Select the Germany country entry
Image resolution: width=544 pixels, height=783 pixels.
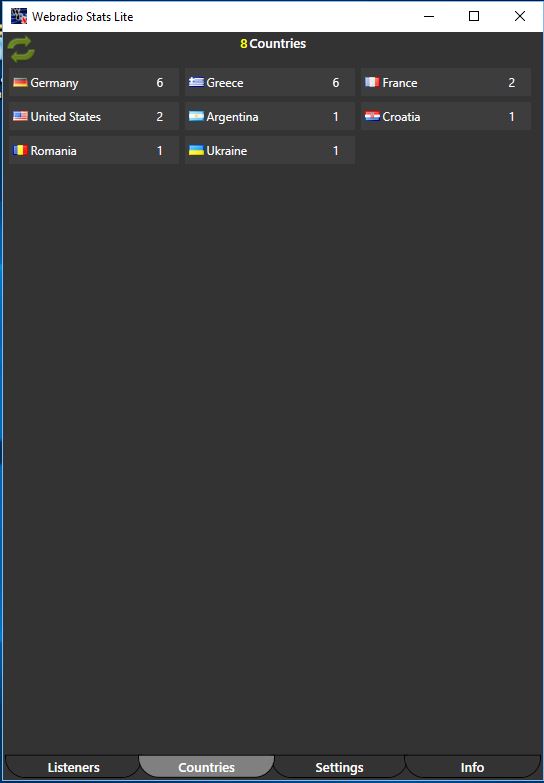click(x=94, y=82)
